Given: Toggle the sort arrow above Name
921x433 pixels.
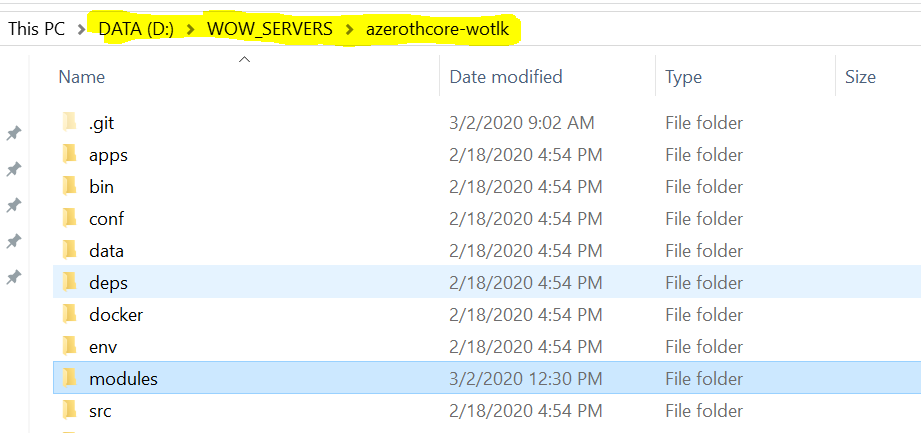Looking at the screenshot, I should coord(245,59).
